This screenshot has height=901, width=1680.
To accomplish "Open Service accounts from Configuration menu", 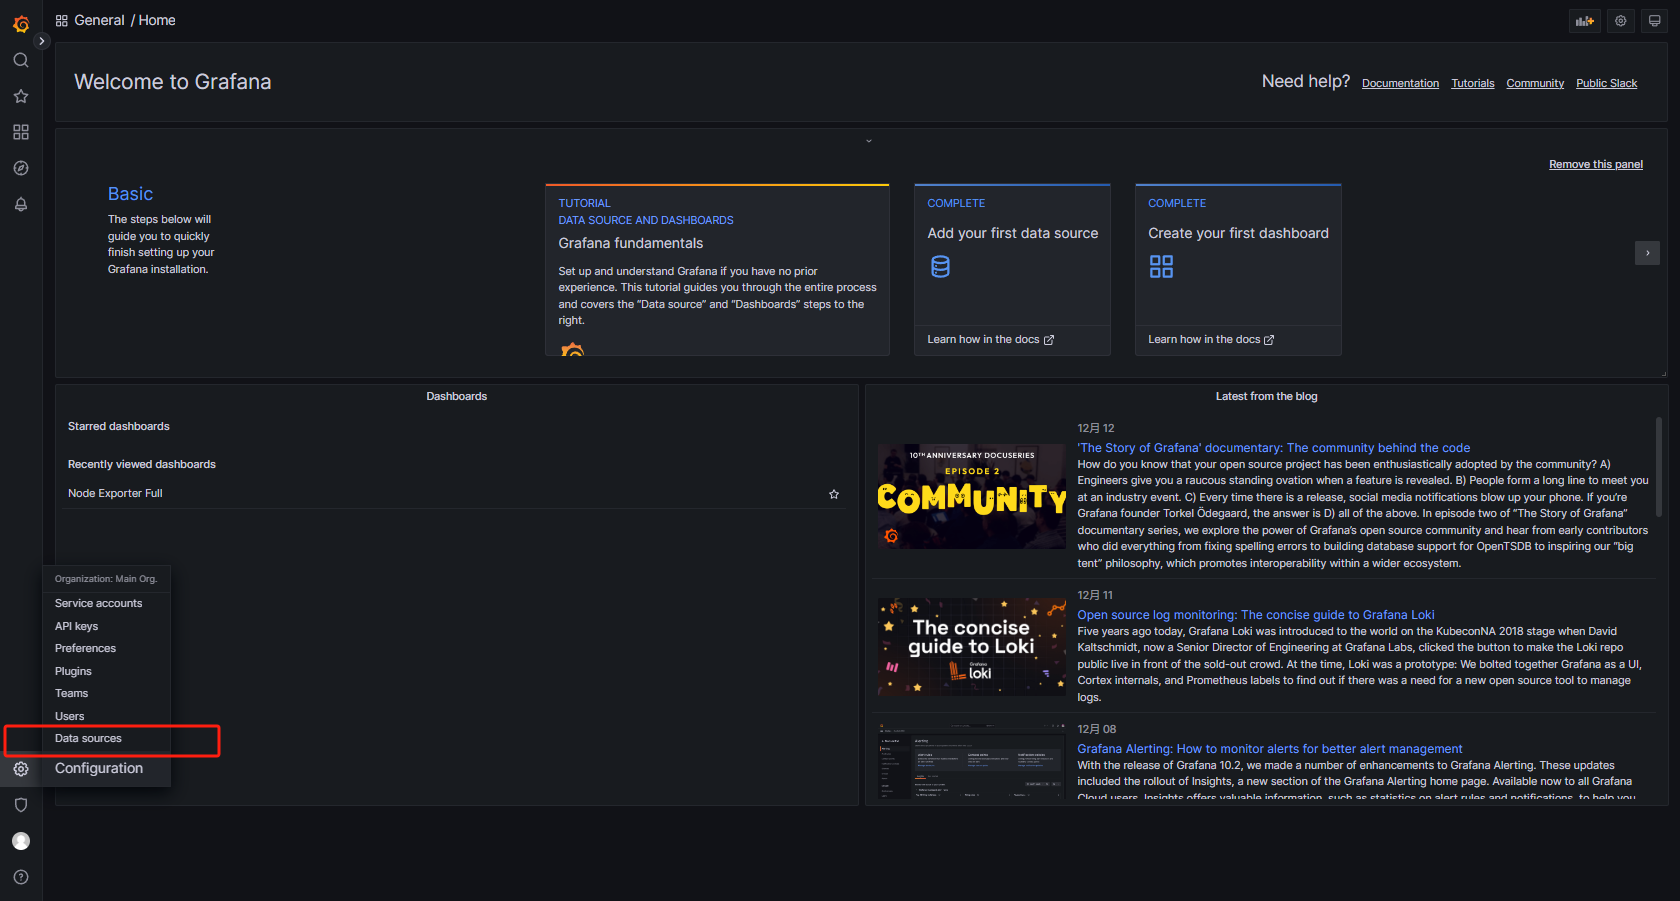I will pyautogui.click(x=99, y=604).
